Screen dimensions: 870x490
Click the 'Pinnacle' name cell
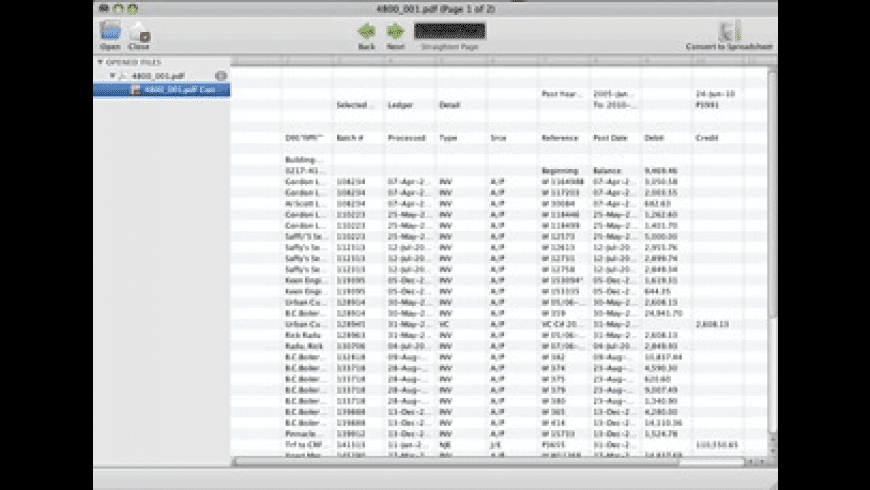coord(303,434)
